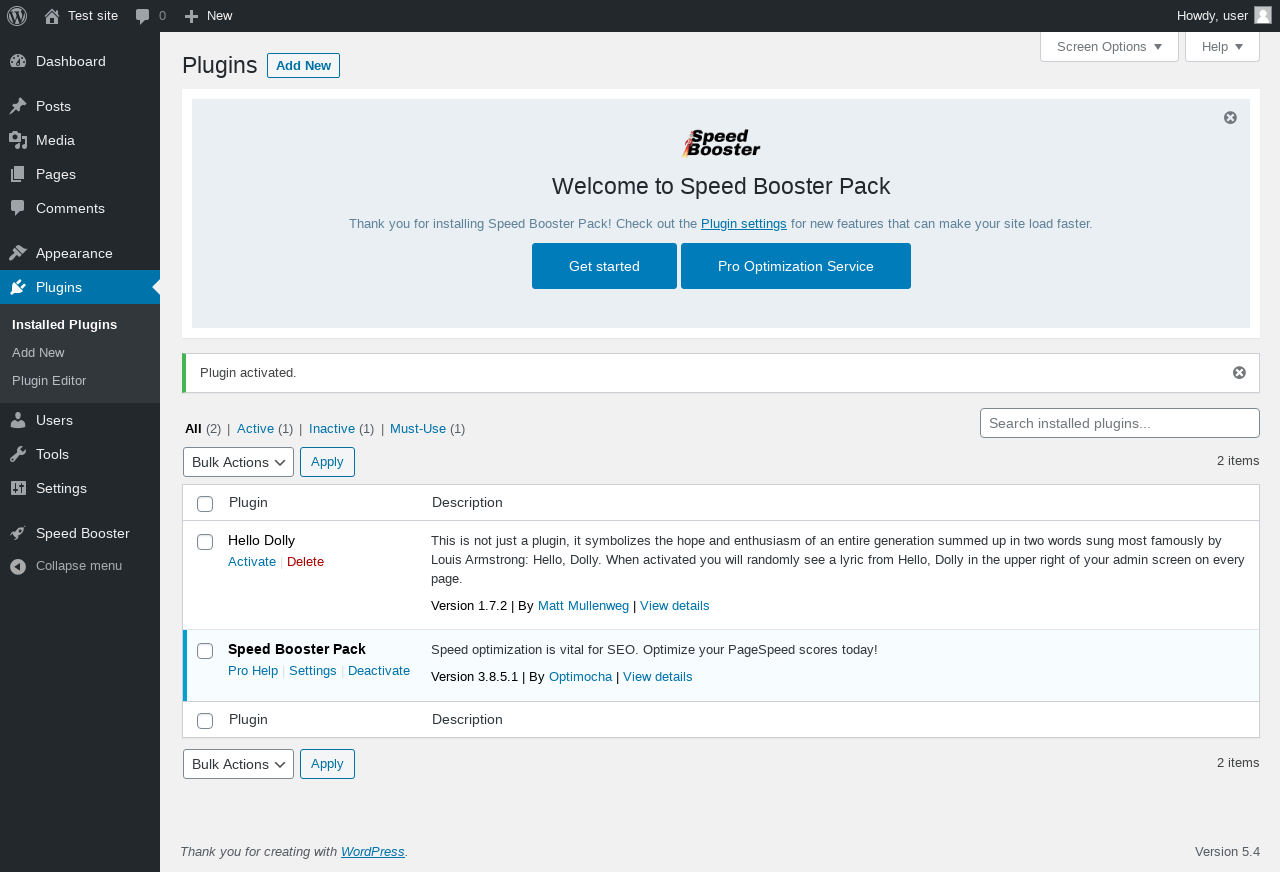Click the Get started button
Screen dimensions: 1280x872
tap(604, 266)
